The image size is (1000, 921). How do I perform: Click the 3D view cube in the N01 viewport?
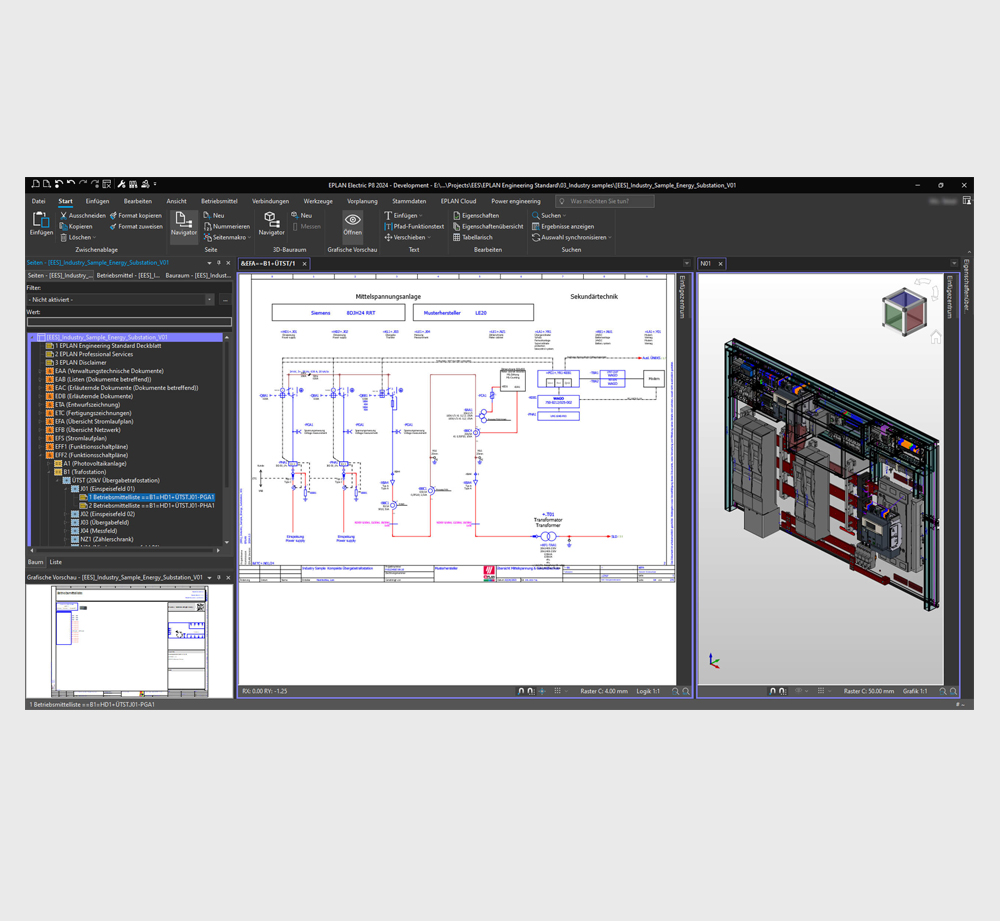(904, 311)
